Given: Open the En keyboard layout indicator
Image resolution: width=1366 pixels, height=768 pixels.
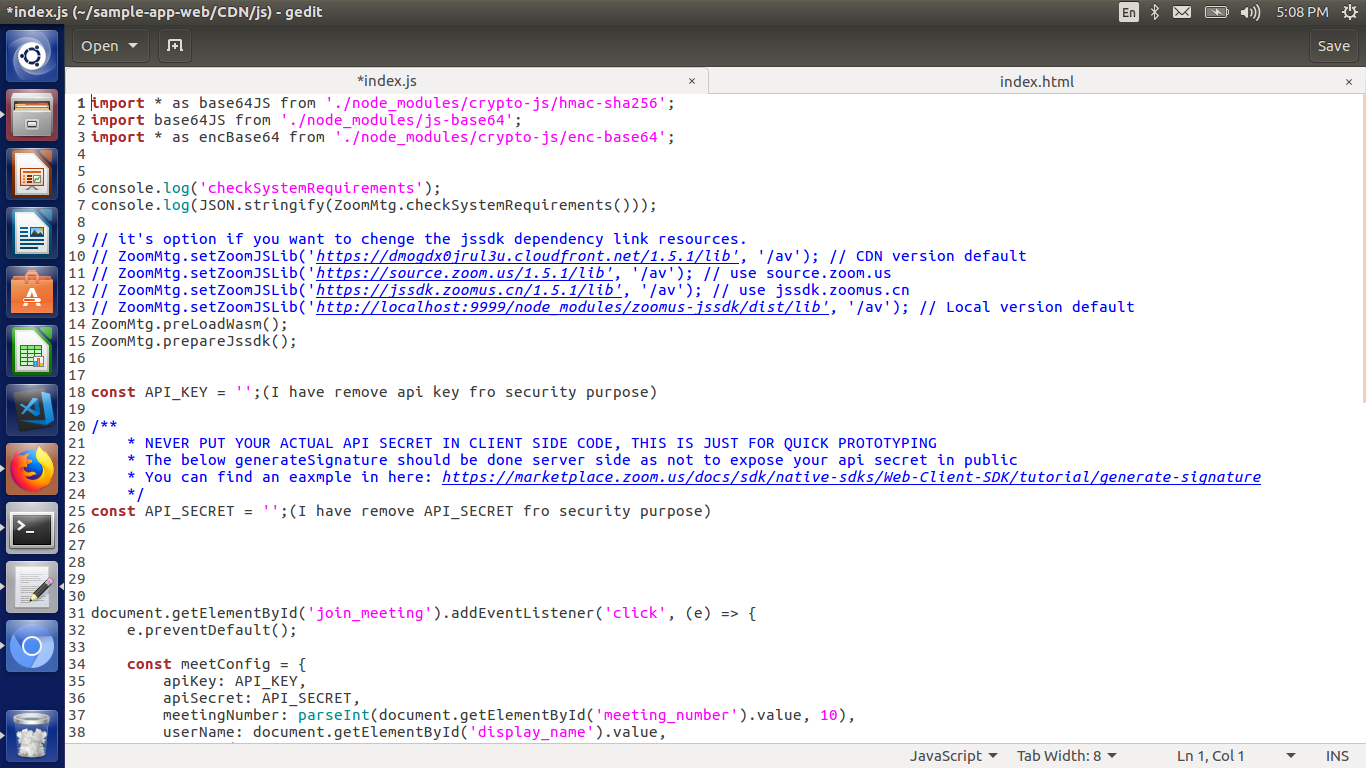Looking at the screenshot, I should (x=1128, y=12).
